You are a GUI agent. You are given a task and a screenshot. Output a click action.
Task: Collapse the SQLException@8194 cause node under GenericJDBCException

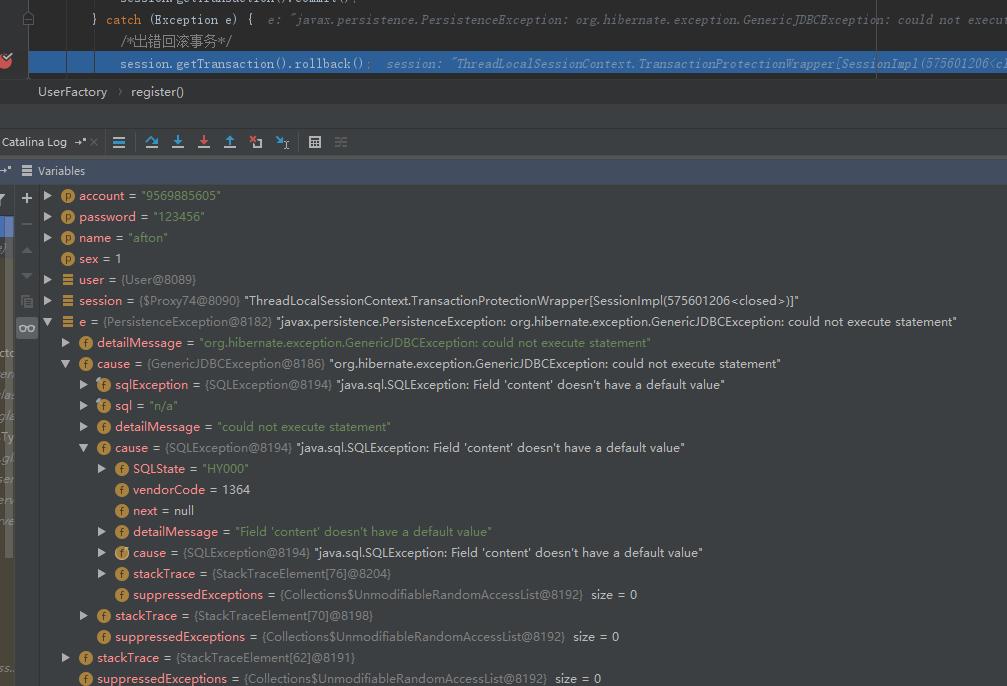83,448
